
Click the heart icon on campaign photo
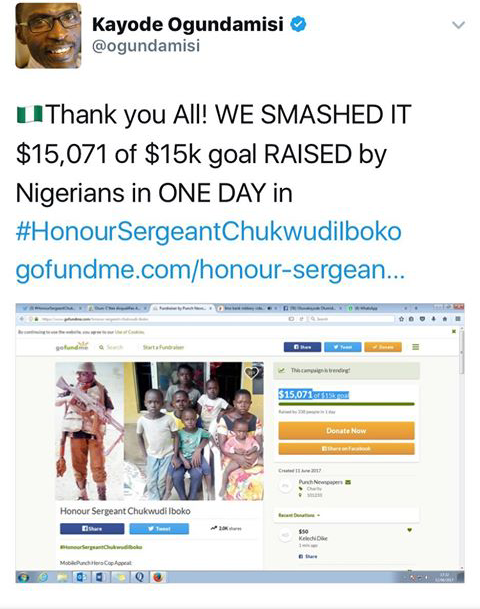tap(252, 373)
